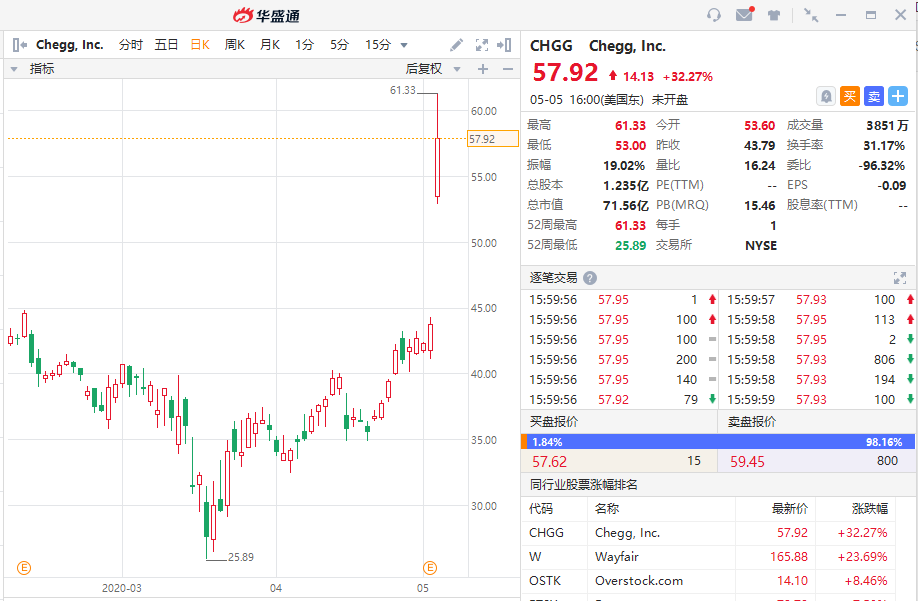The width and height of the screenshot is (918, 601).
Task: Open the Overstock.com row
Action: [709, 581]
